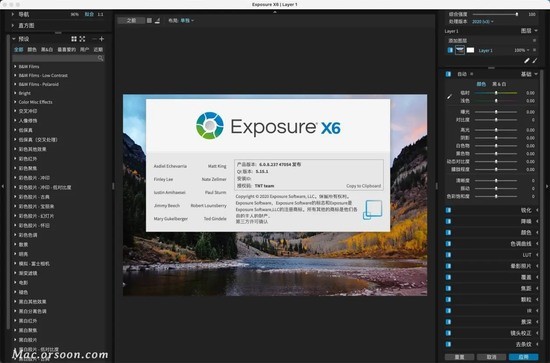Click the copy icon in About dialog

pyautogui.click(x=372, y=210)
